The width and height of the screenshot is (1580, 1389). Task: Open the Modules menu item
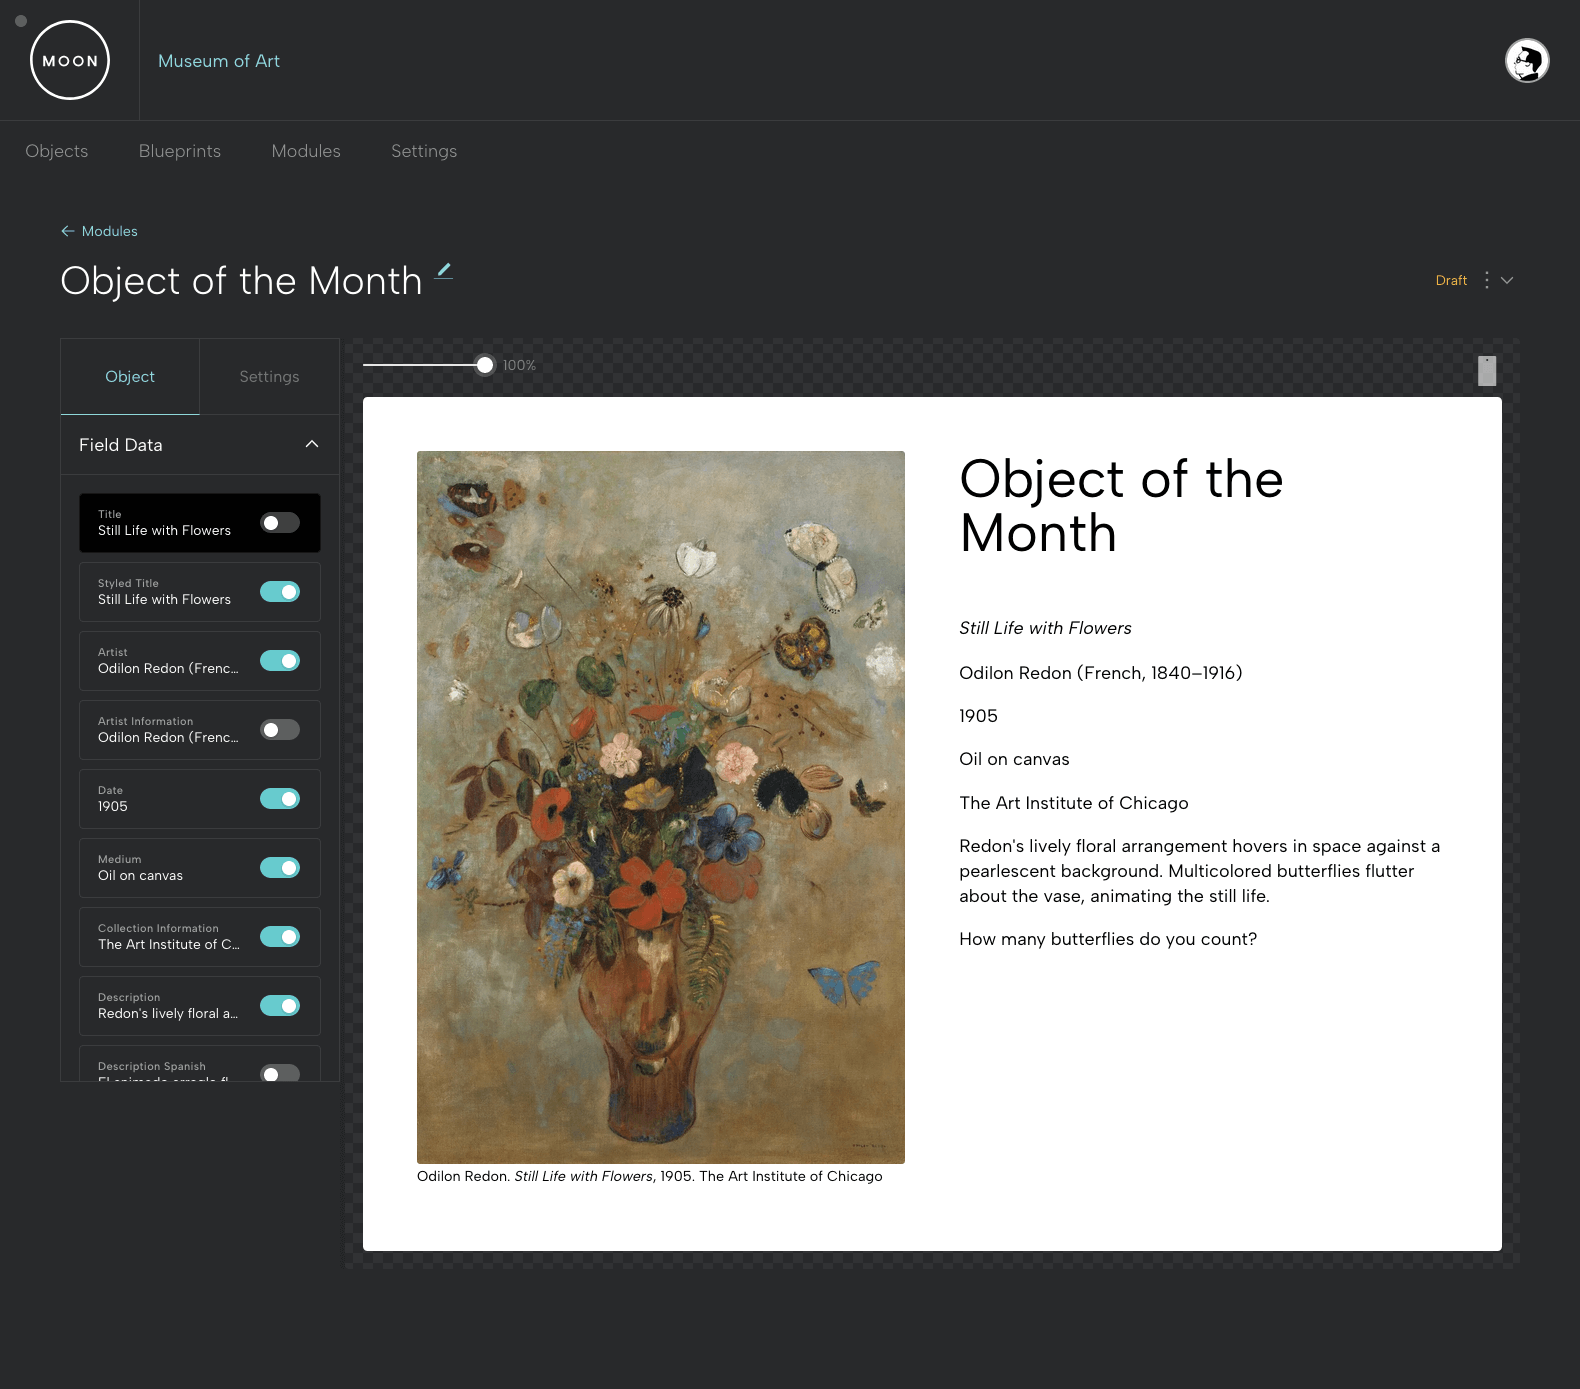306,151
